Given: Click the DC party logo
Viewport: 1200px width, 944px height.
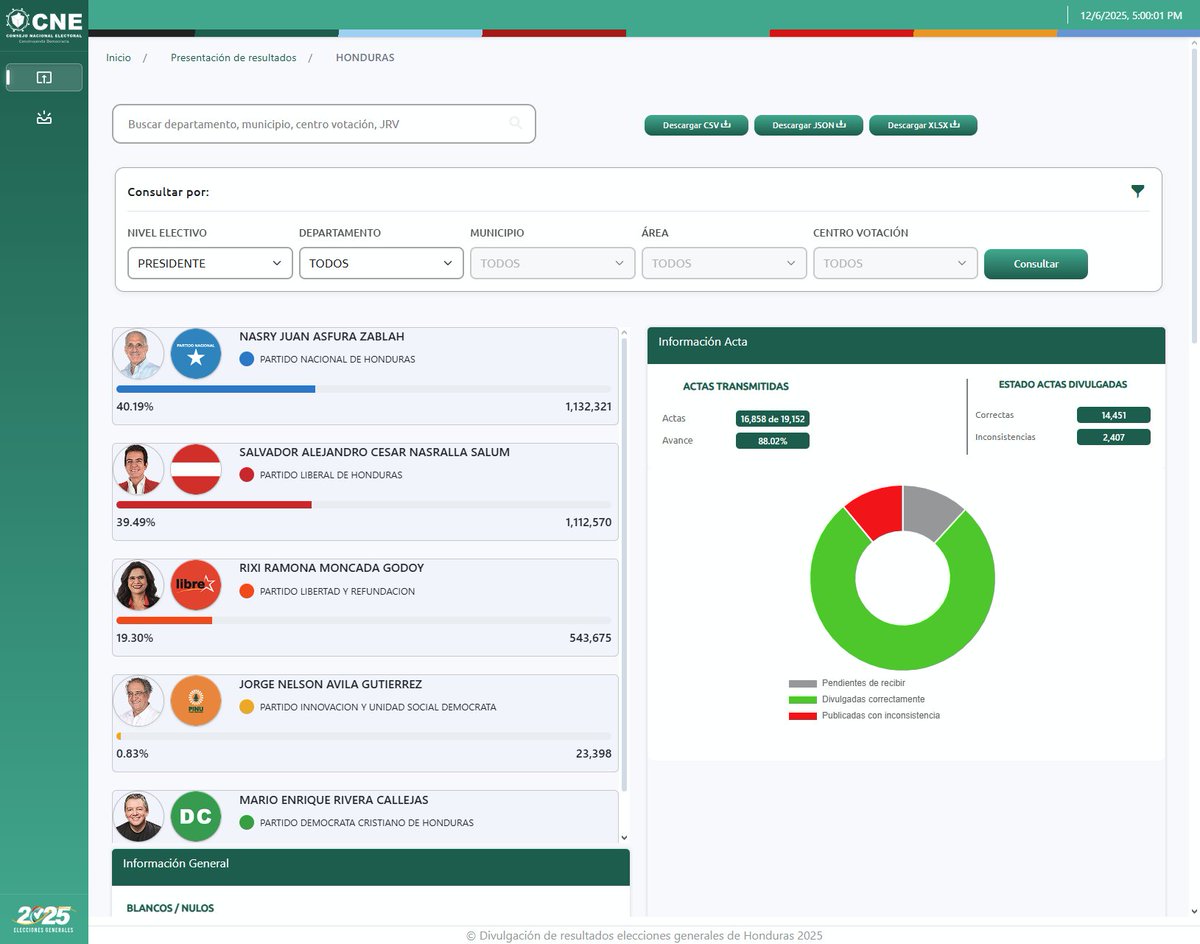Looking at the screenshot, I should pos(196,816).
